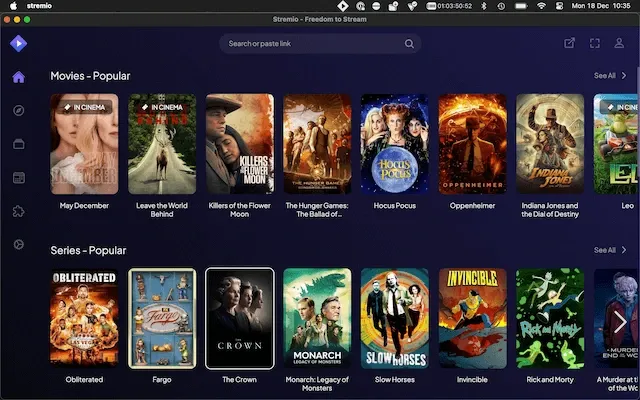Viewport: 640px width, 400px height.
Task: Open Calendar icon in sidebar
Action: pos(18,178)
